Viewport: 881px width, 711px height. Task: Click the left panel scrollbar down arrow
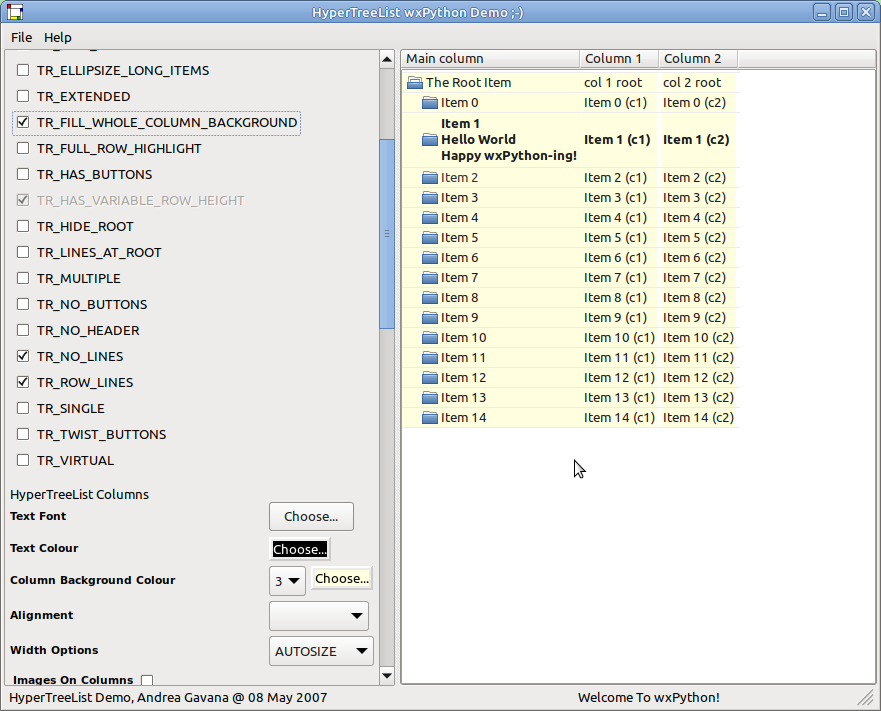387,676
